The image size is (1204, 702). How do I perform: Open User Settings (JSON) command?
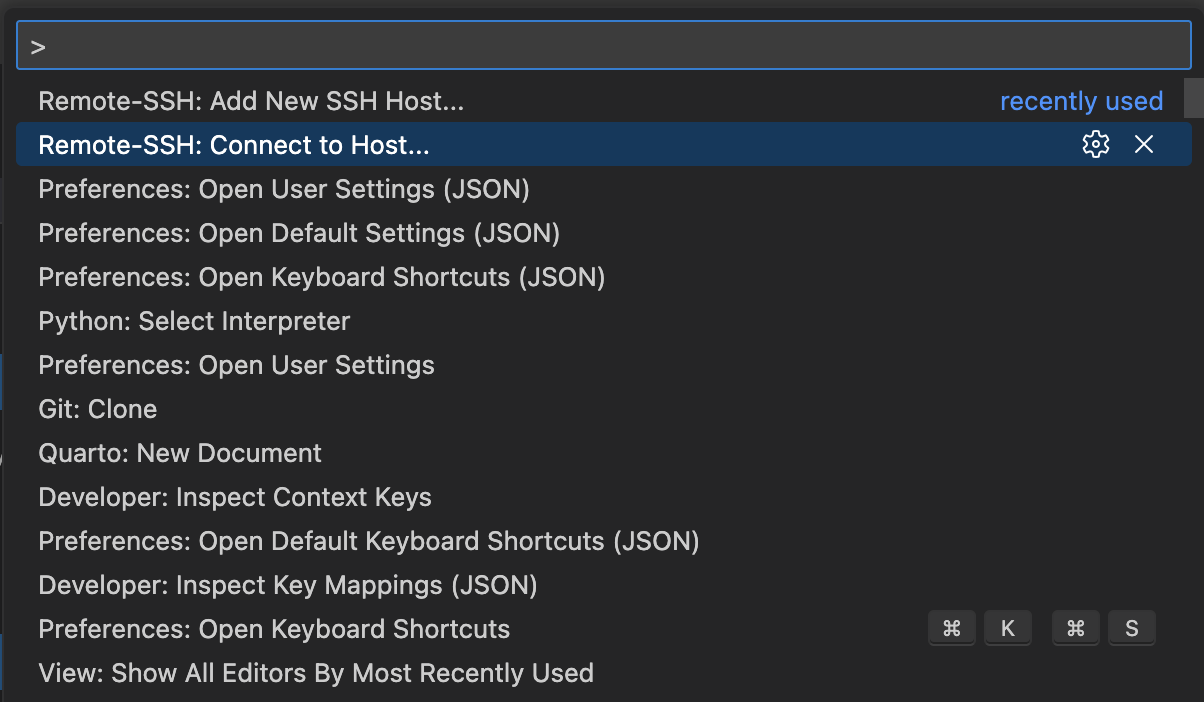[x=284, y=189]
